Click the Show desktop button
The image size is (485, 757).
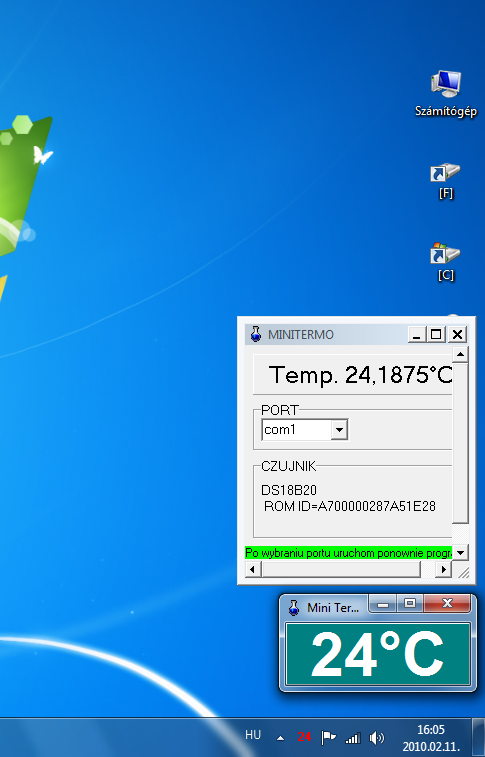(x=478, y=737)
